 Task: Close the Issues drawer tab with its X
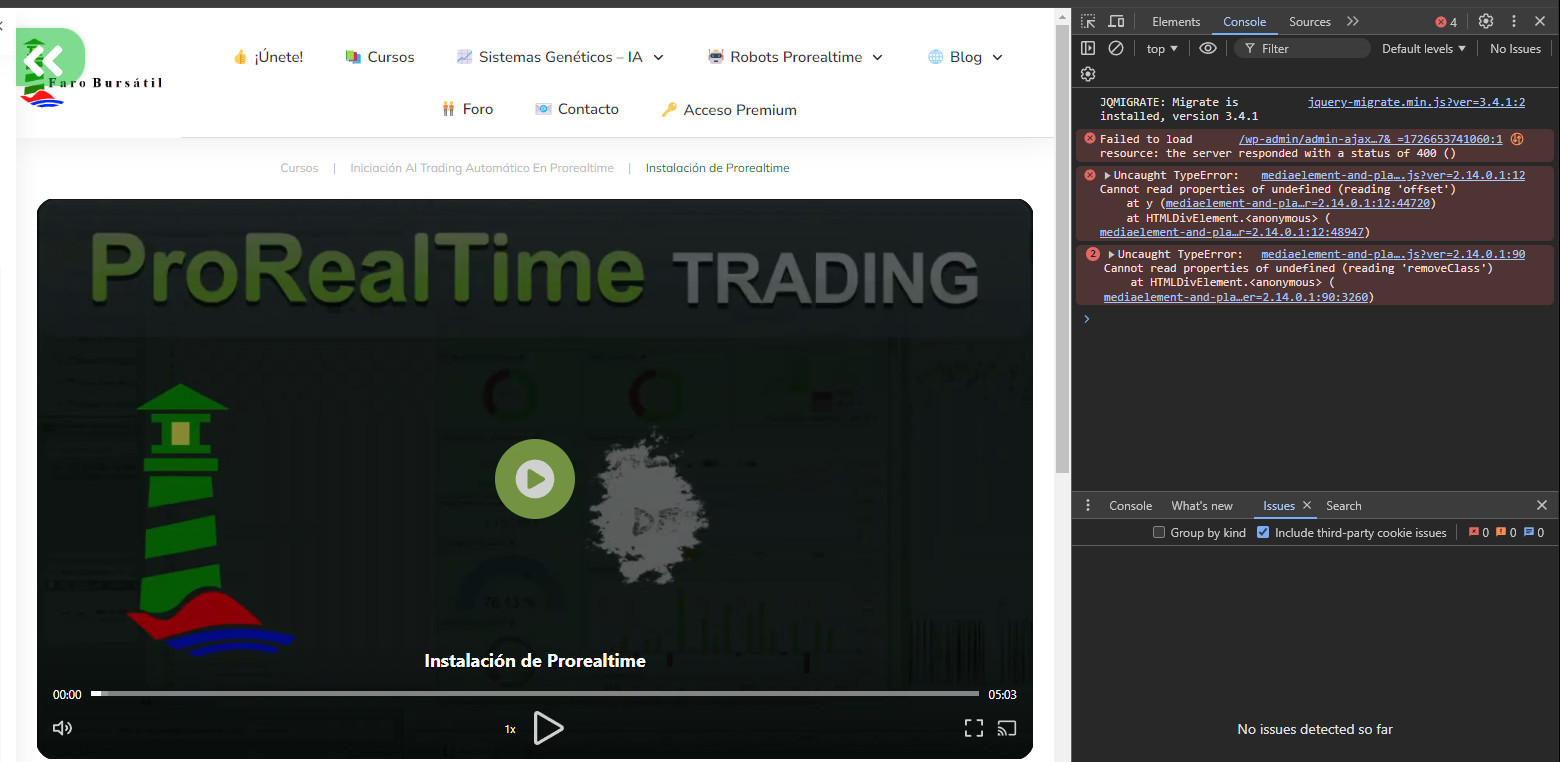pyautogui.click(x=1307, y=505)
